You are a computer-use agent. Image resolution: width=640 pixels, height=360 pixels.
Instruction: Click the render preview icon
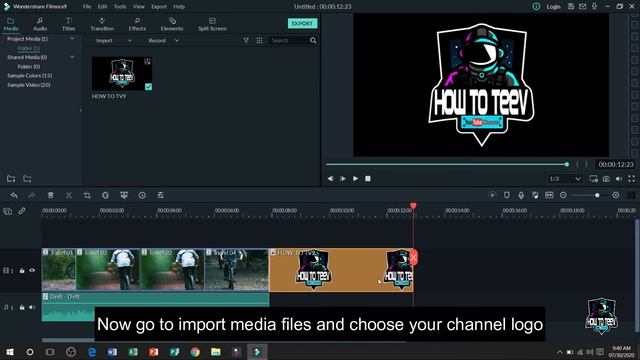tap(493, 196)
